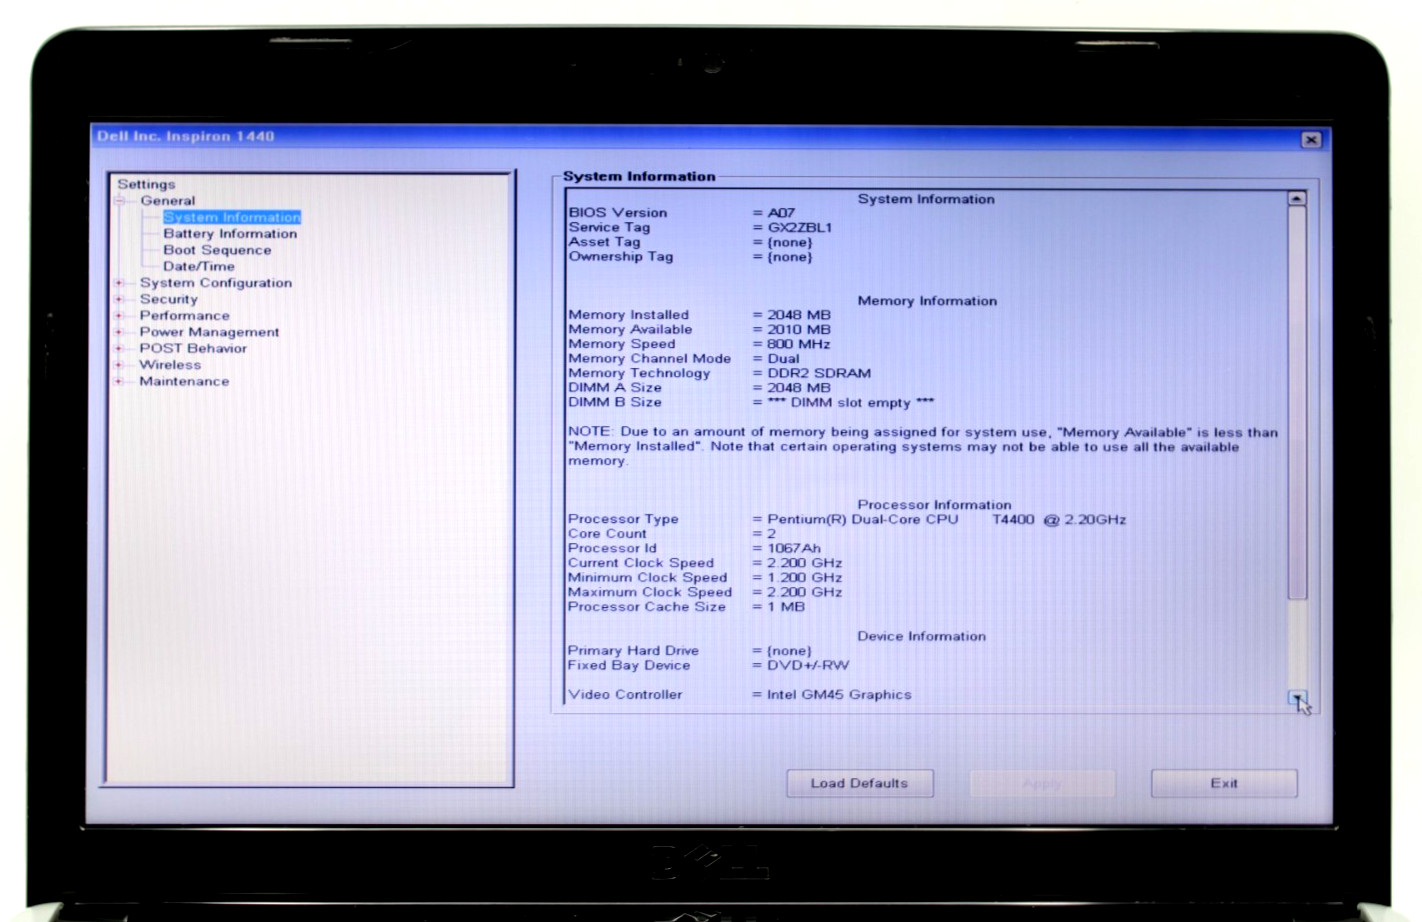Click the Device Information heading
The image size is (1422, 922).
tap(921, 636)
